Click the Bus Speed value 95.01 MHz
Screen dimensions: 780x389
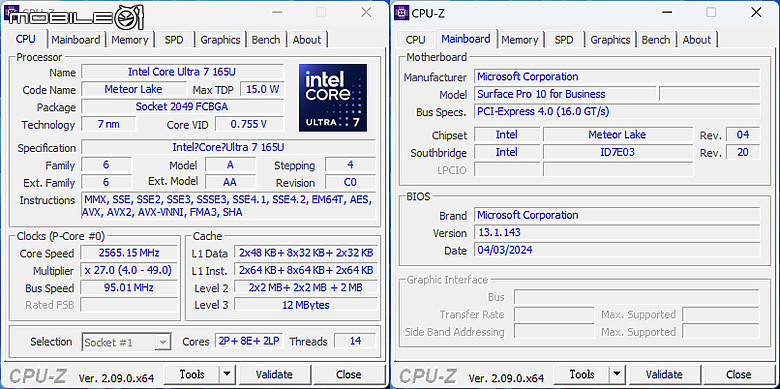(x=129, y=288)
